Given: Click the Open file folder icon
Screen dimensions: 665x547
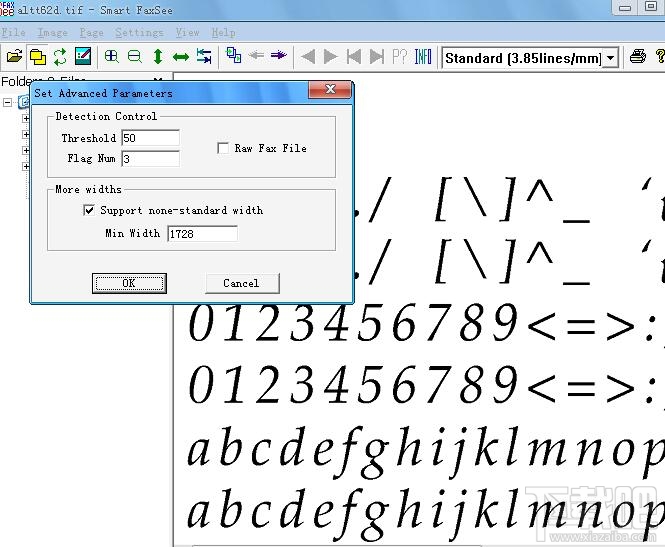Looking at the screenshot, I should coord(14,56).
